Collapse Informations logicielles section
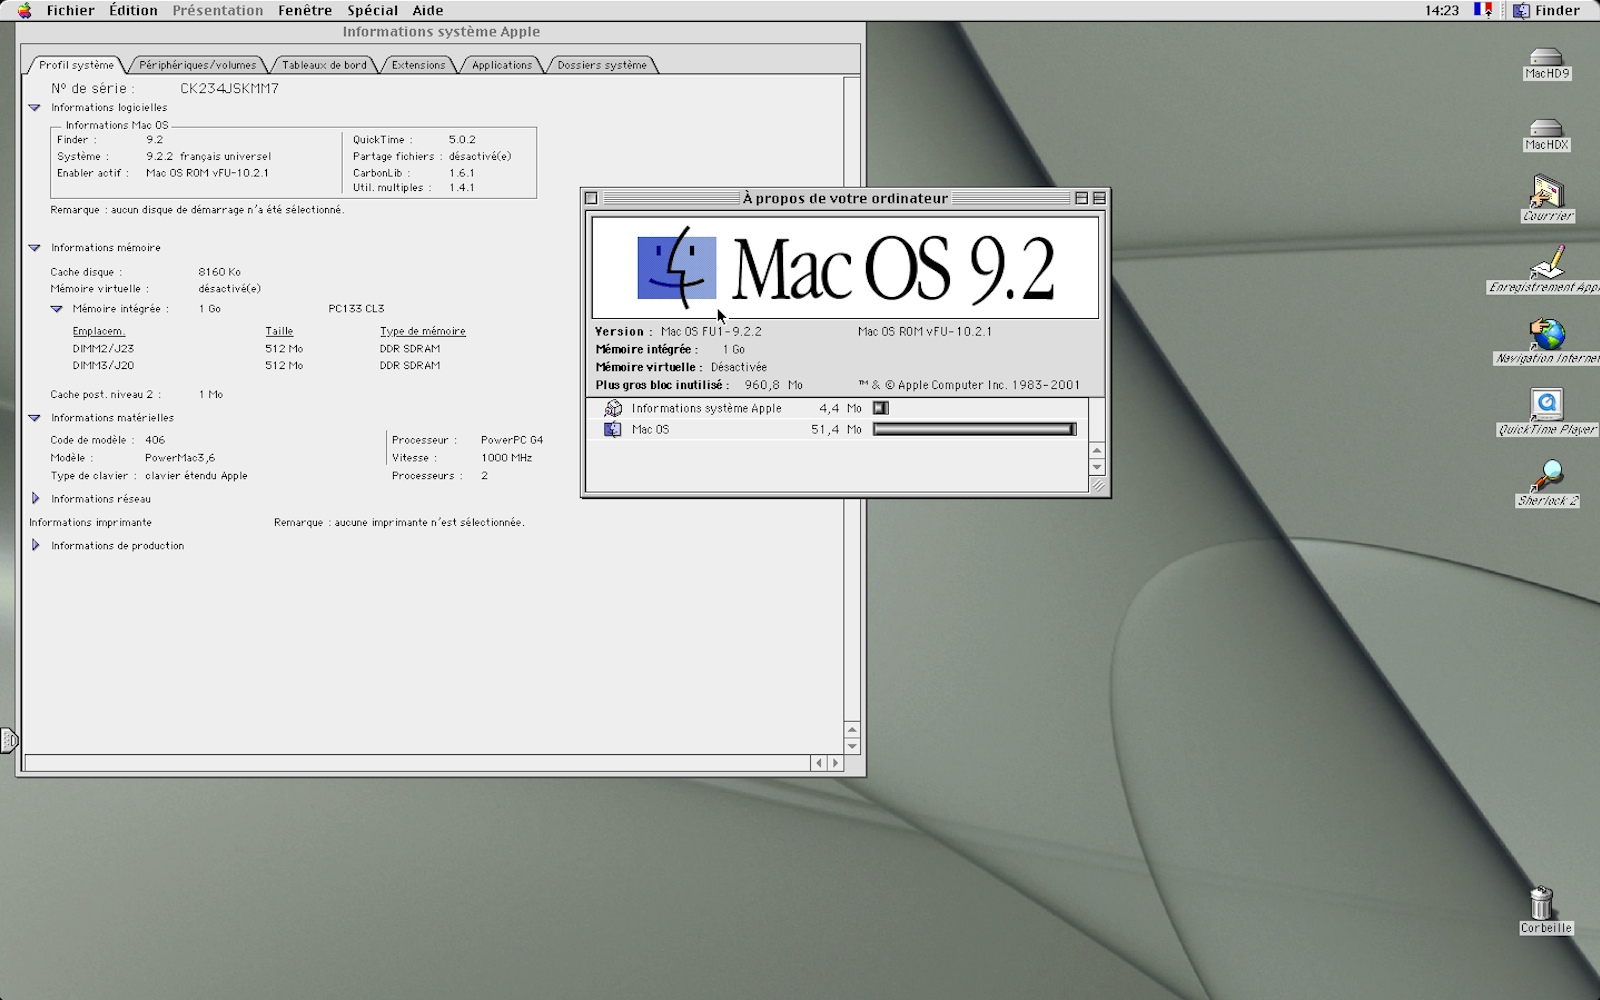Screen dimensions: 1600x1000 (x=34, y=107)
